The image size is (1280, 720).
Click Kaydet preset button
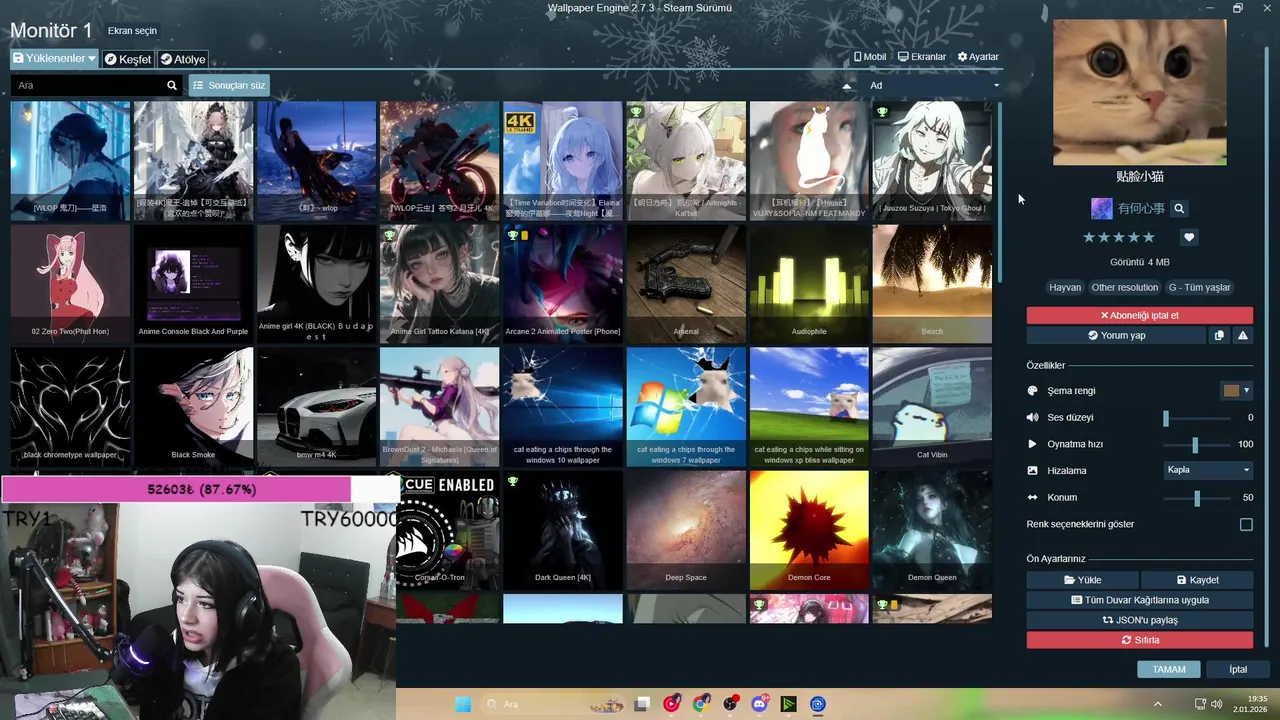tap(1197, 580)
